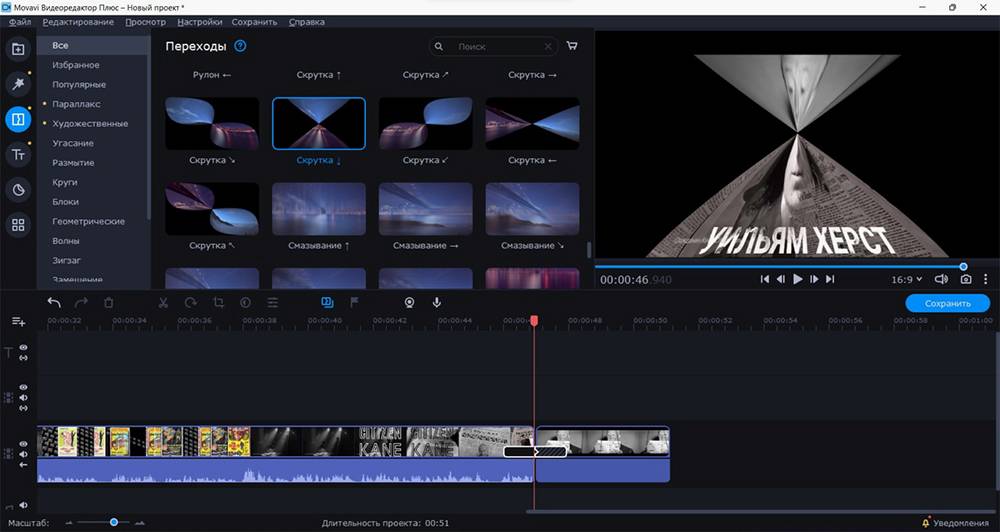Click the undo arrow on timeline toolbar
This screenshot has width=1000, height=532.
[54, 303]
